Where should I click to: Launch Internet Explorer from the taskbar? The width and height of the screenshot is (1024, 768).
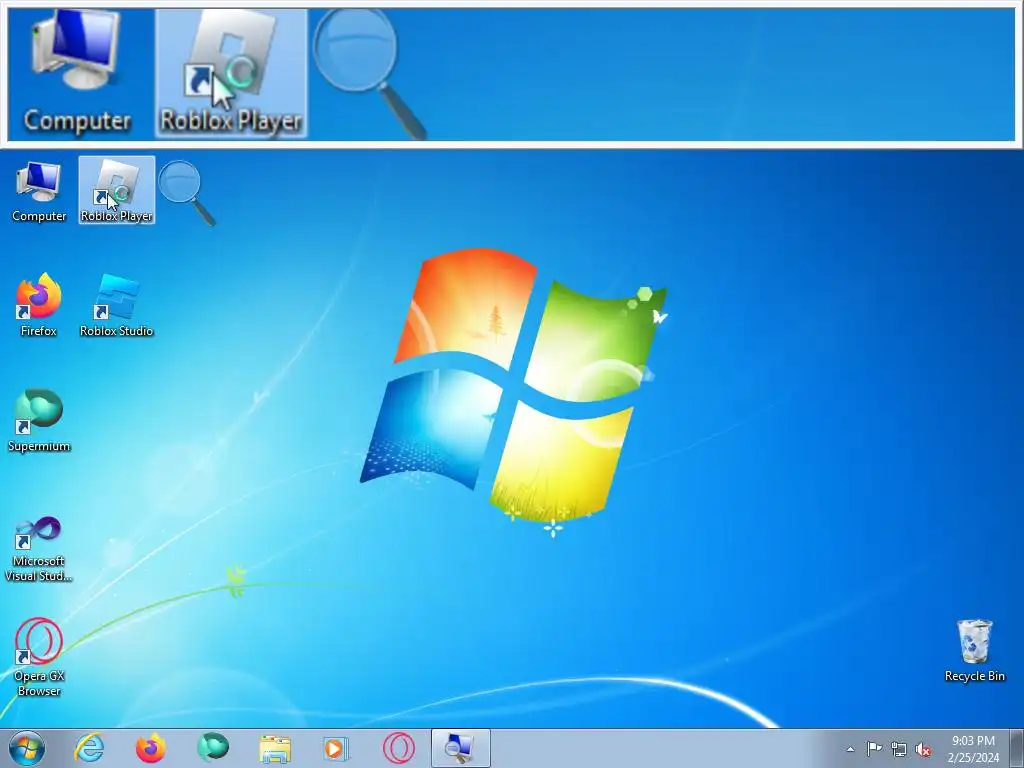coord(89,748)
